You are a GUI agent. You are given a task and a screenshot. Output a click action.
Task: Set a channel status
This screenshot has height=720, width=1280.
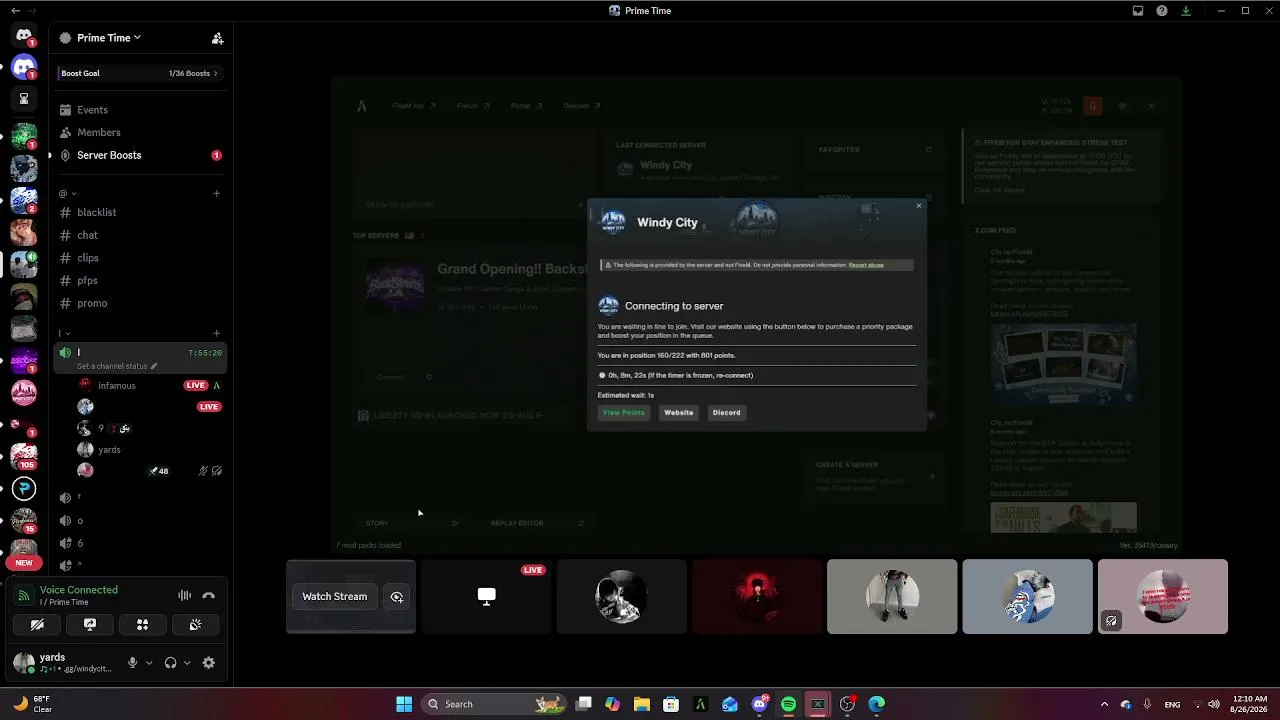tap(117, 366)
